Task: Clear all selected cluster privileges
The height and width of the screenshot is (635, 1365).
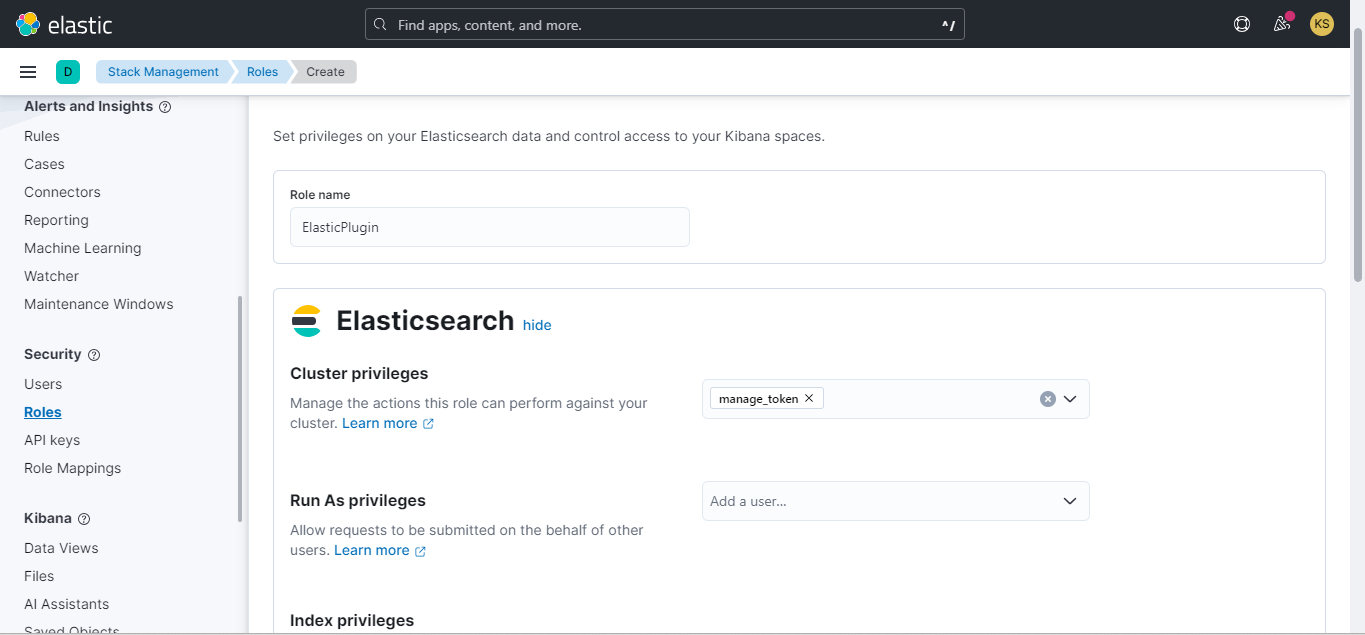Action: point(1048,399)
